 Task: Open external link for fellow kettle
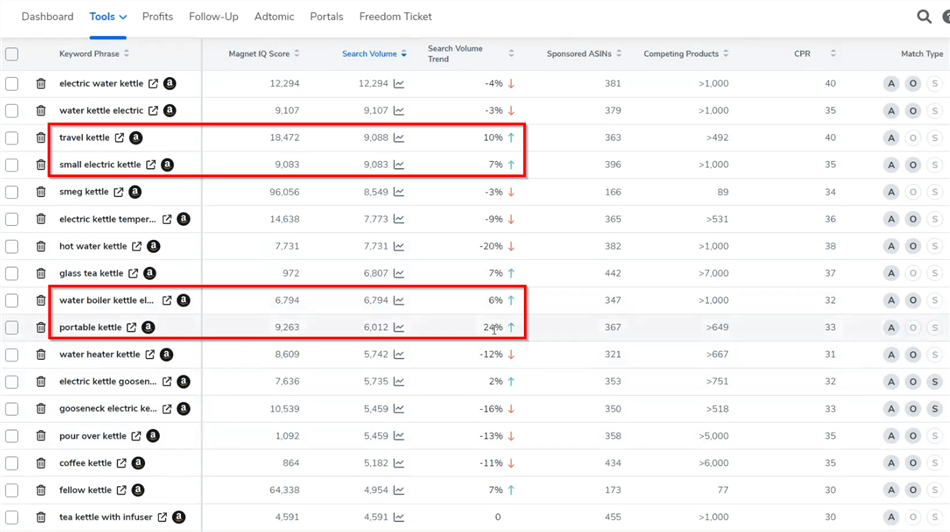(x=121, y=490)
